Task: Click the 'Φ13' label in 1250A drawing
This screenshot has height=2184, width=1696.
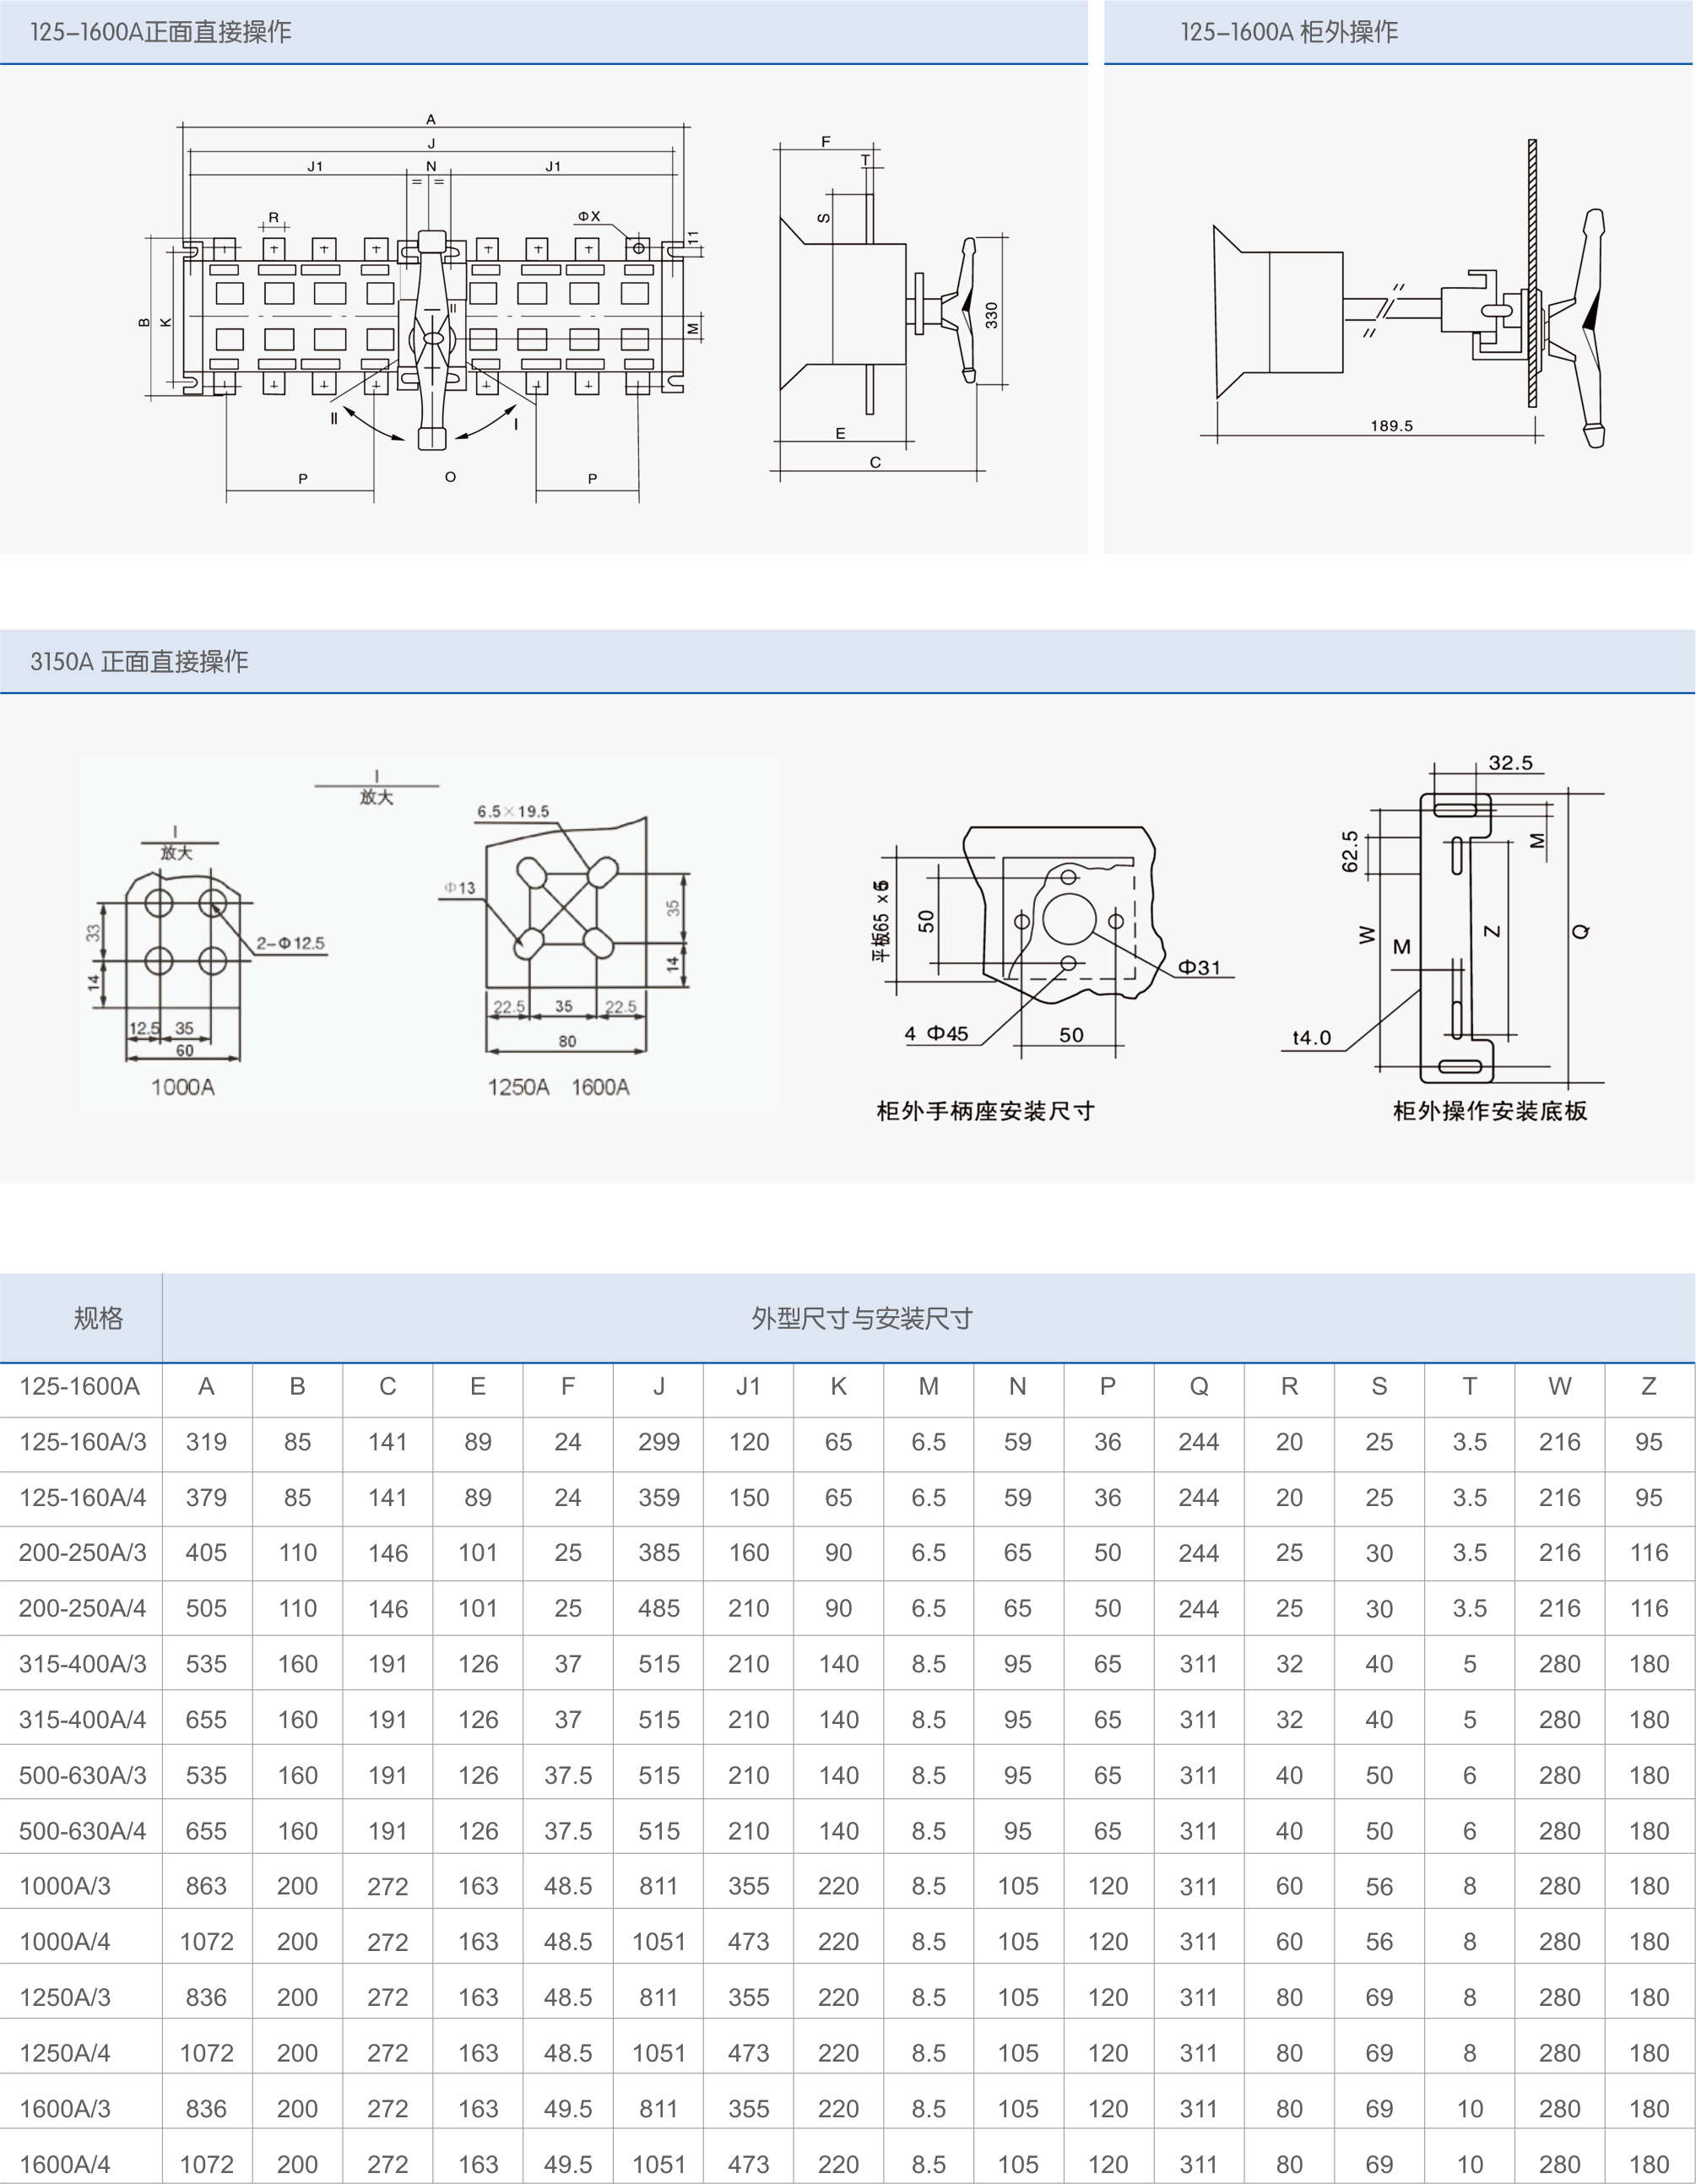Action: coord(460,887)
